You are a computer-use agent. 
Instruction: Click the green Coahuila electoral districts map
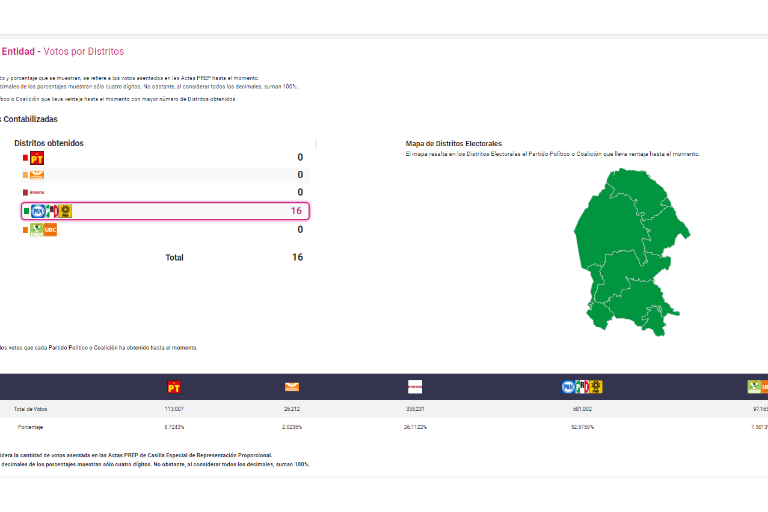[628, 252]
